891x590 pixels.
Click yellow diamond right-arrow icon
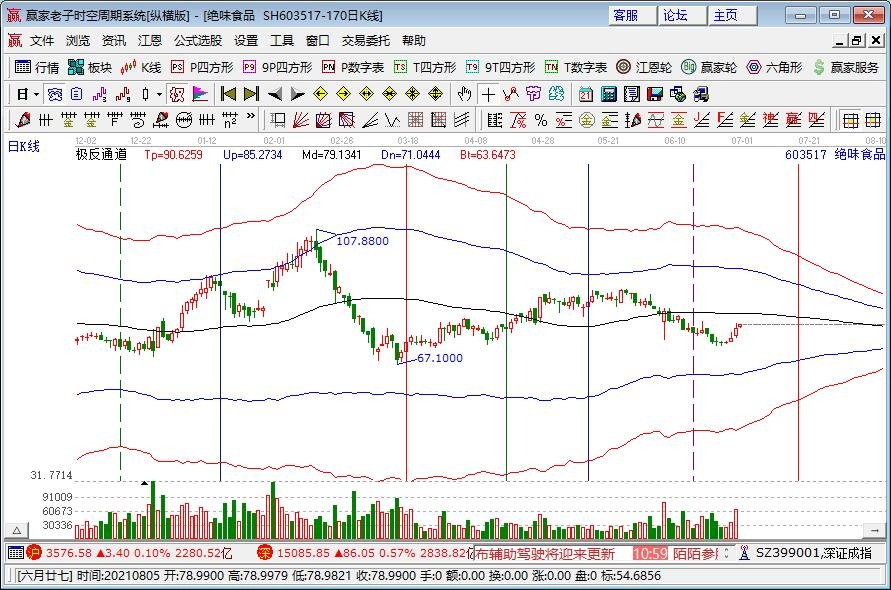point(343,94)
